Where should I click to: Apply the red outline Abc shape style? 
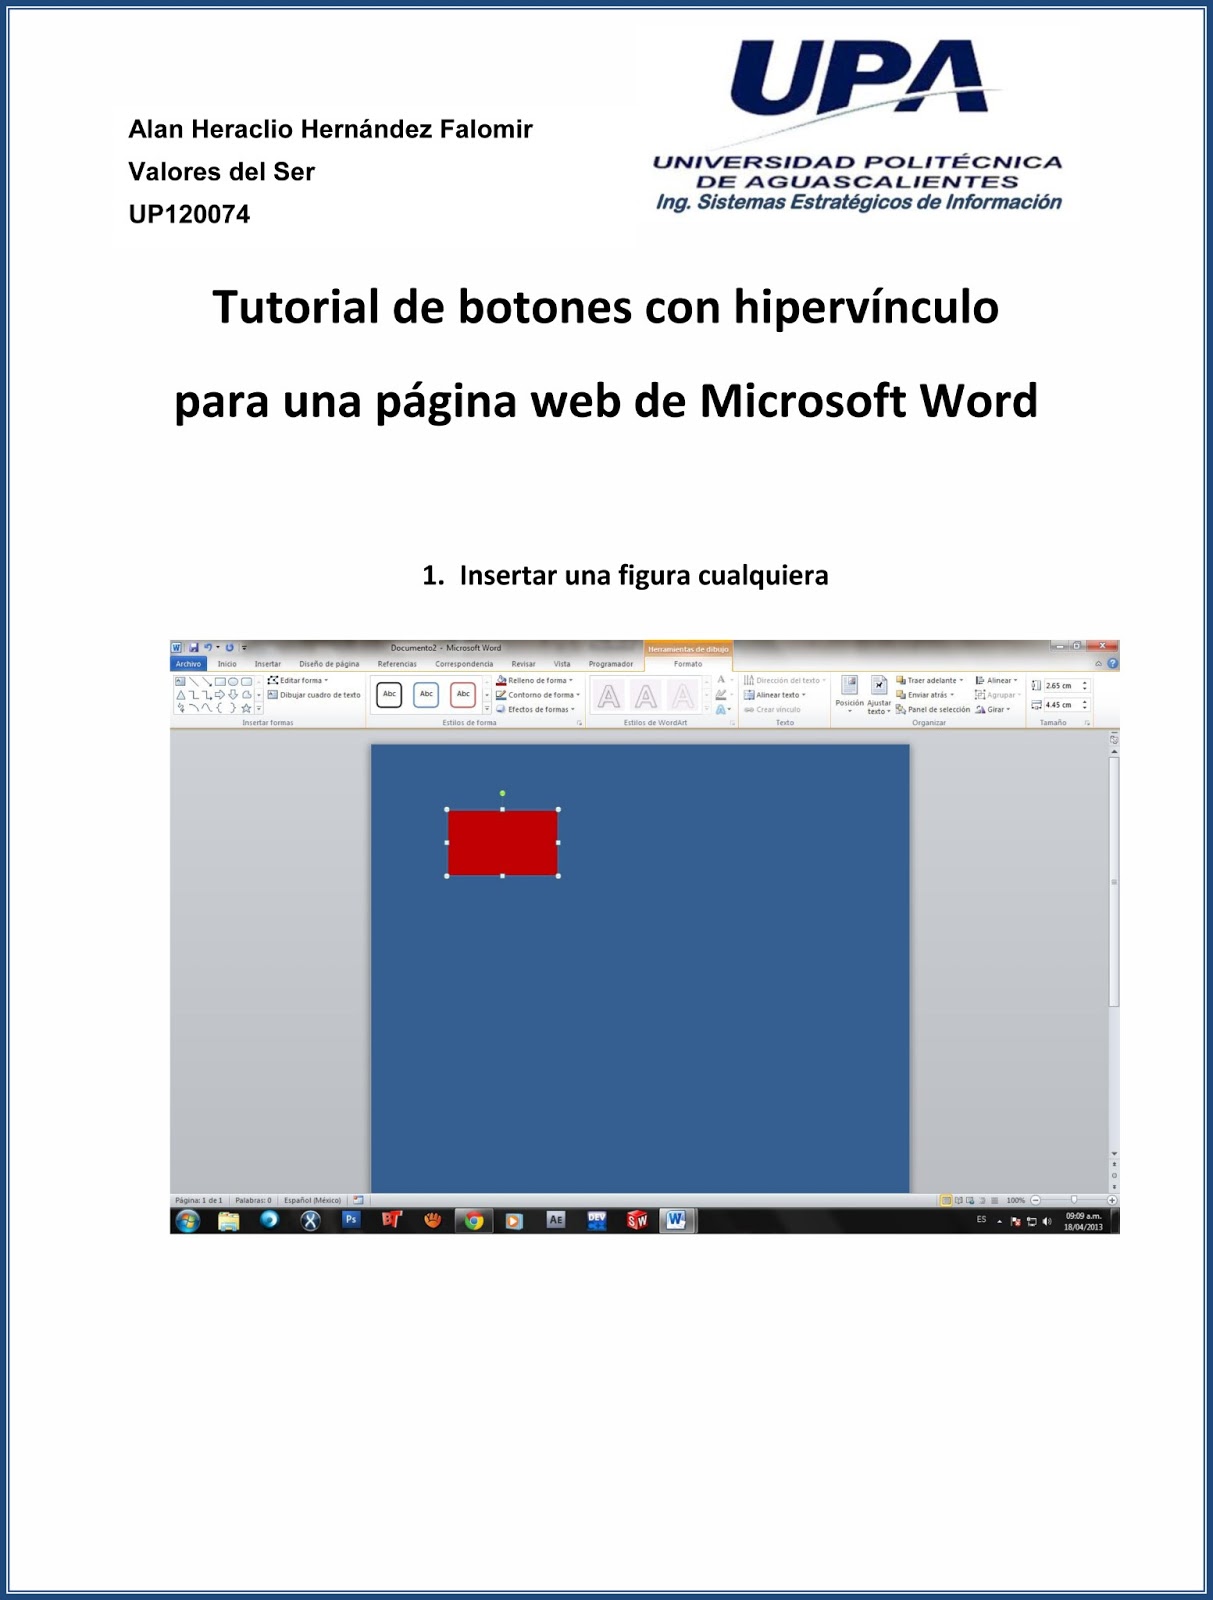coord(463,694)
